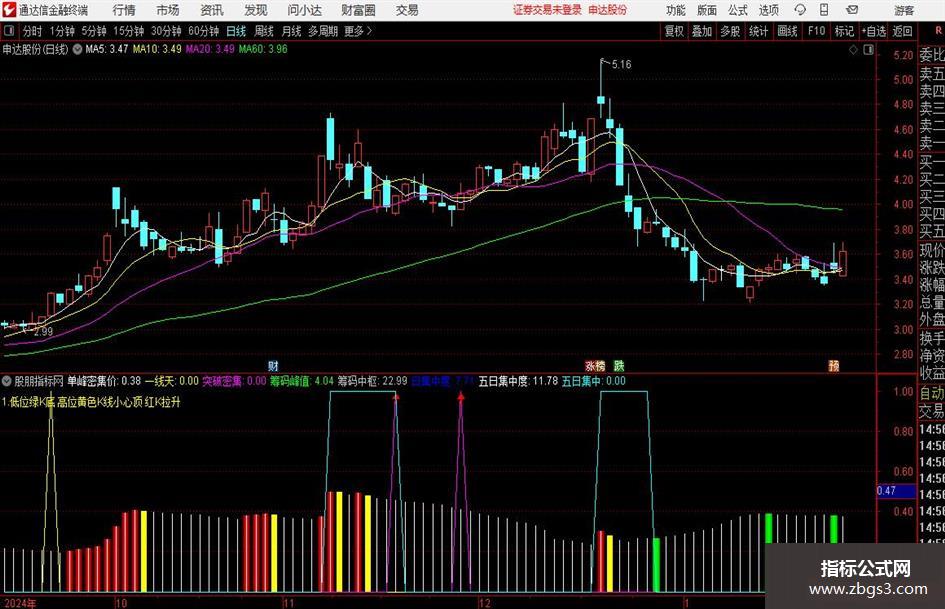Click the 自动 label in right panel
The height and width of the screenshot is (609, 945).
pos(932,393)
